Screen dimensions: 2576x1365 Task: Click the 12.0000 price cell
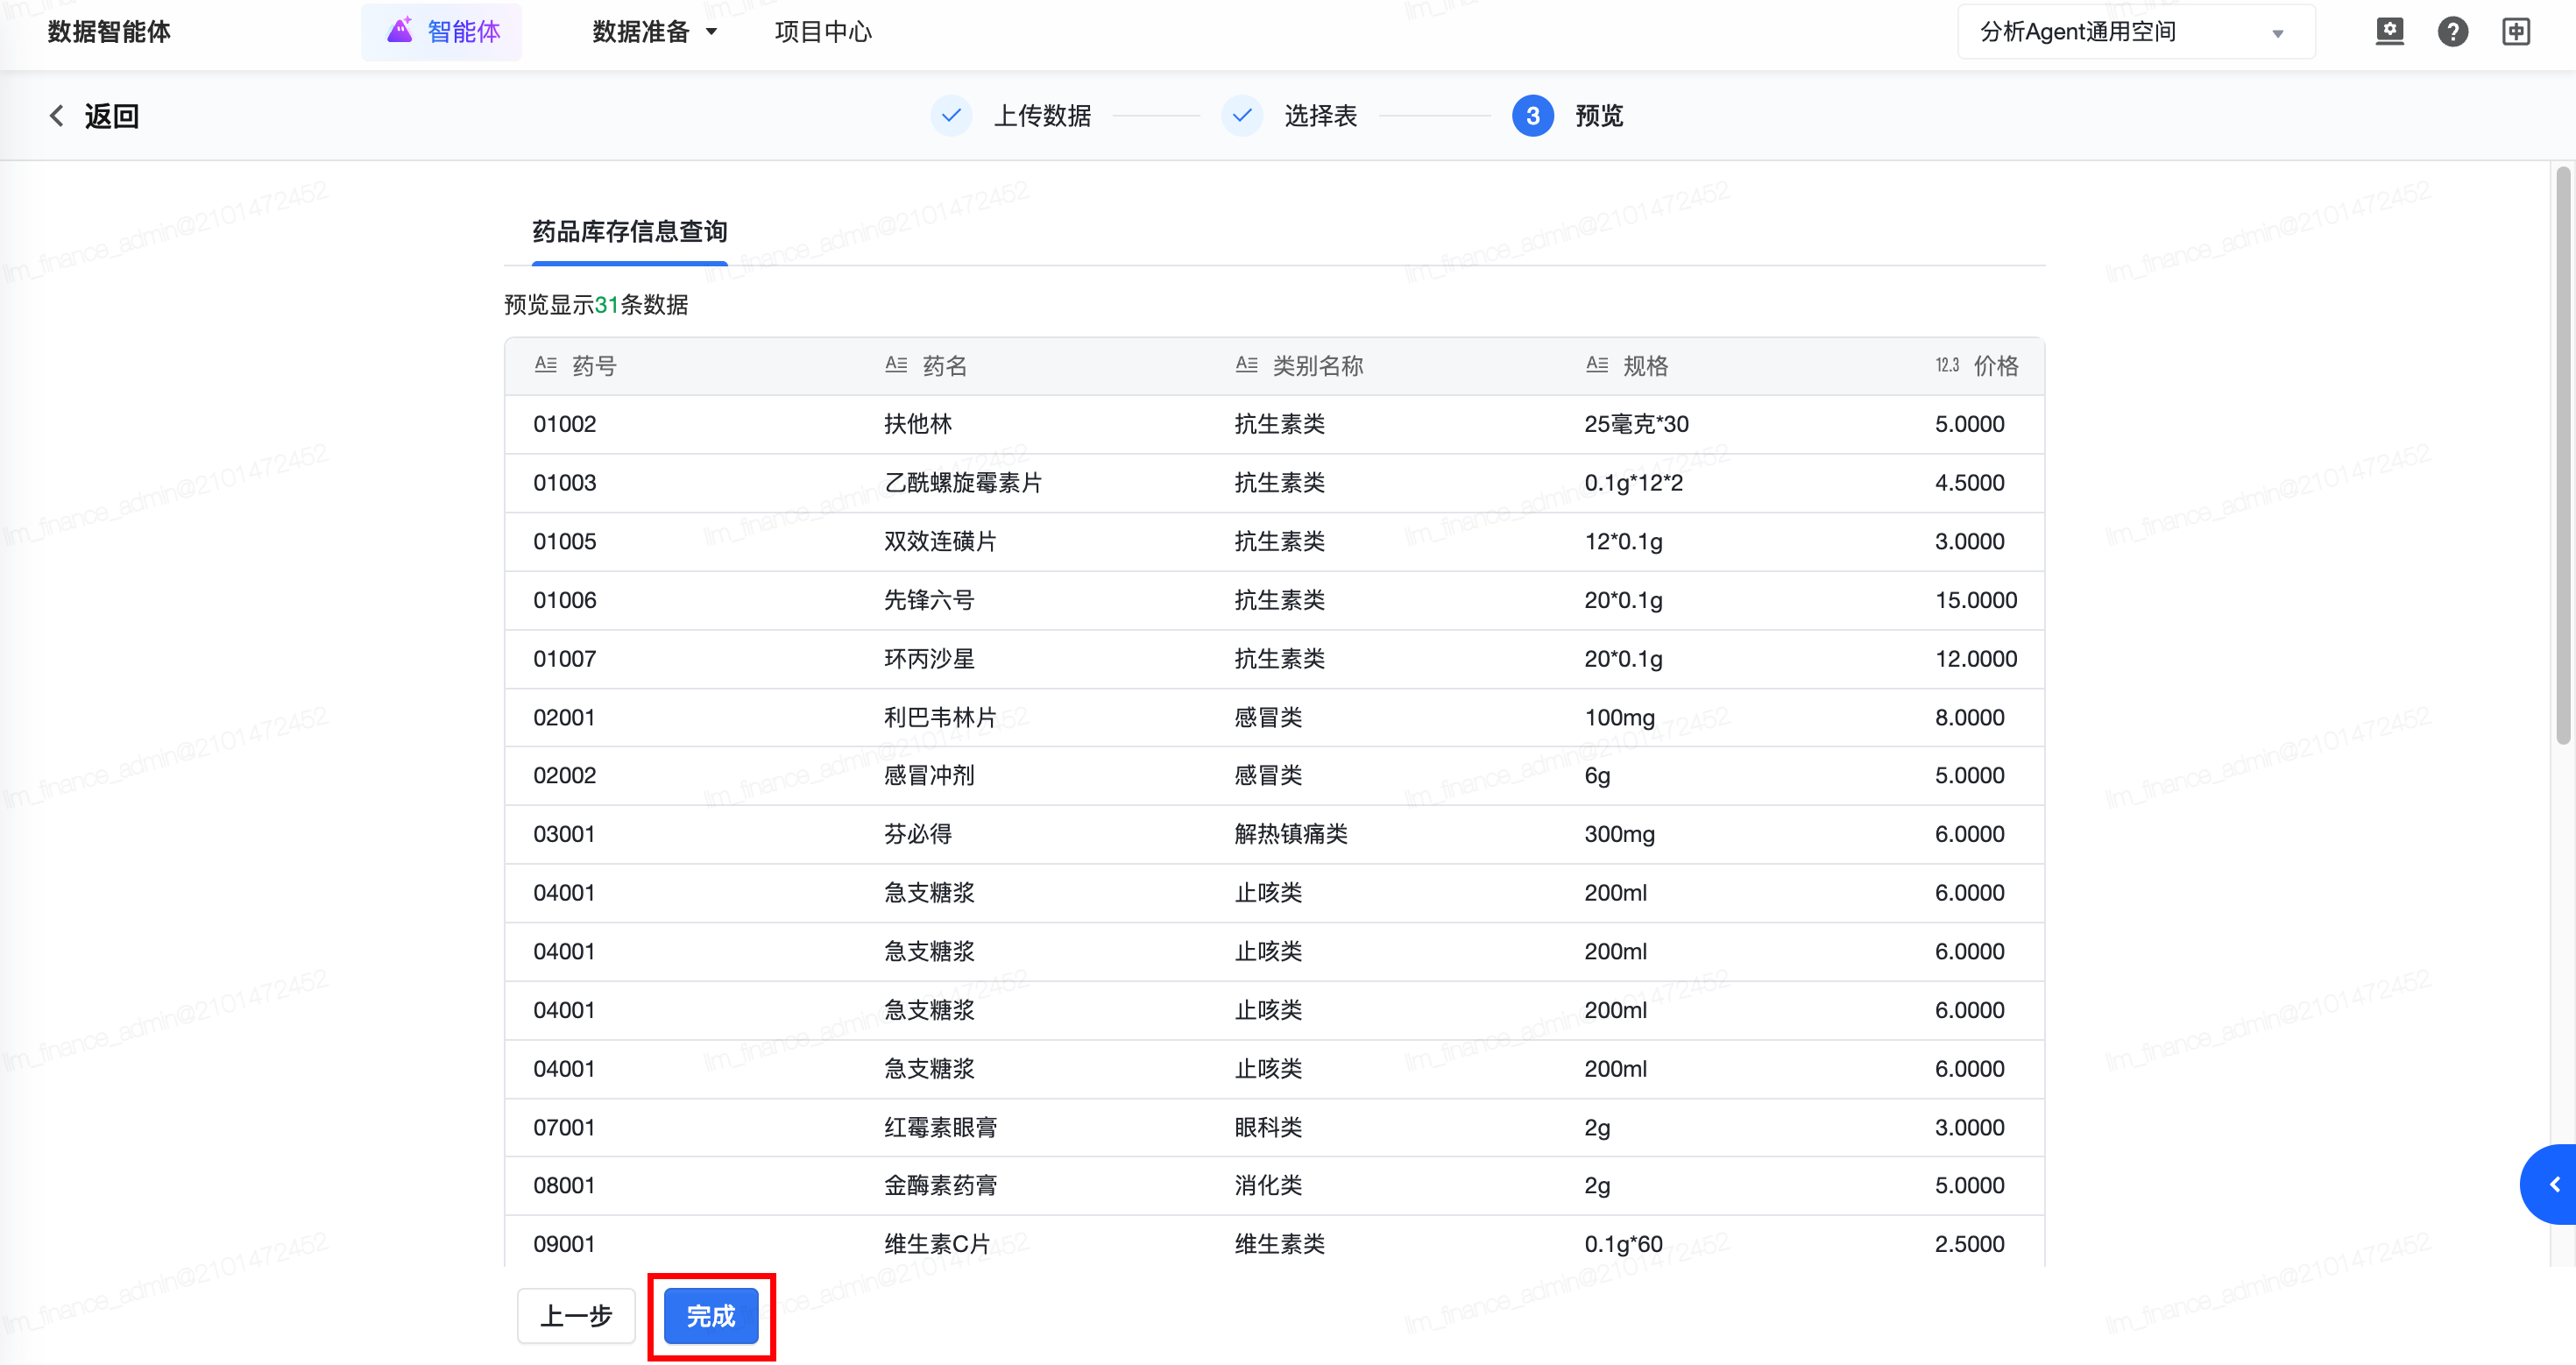[1976, 659]
